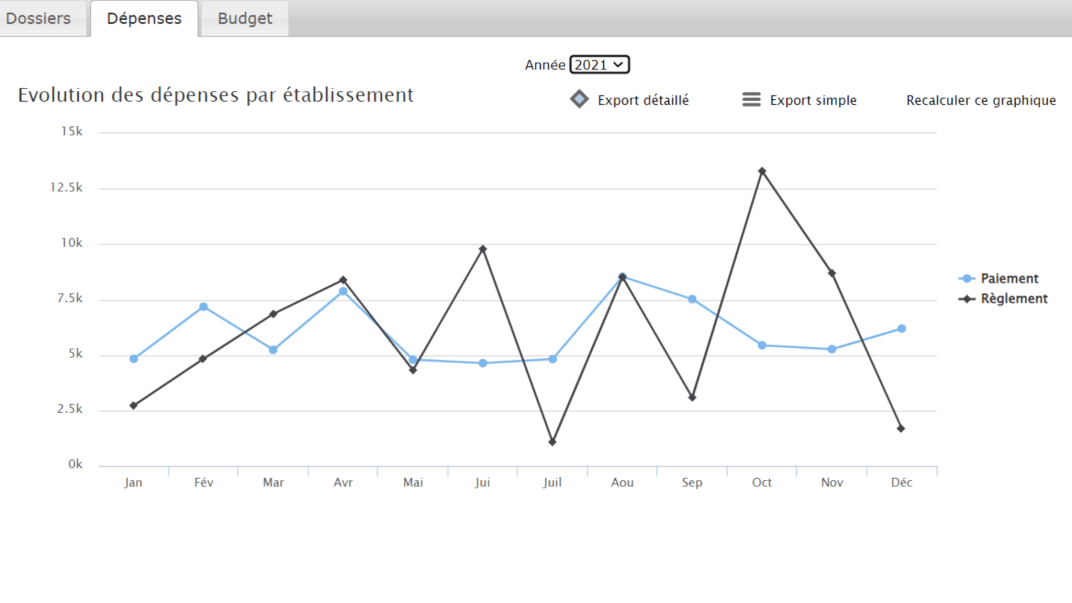Click the Règlement peak point in Oct
Image resolution: width=1072 pixels, height=603 pixels.
click(x=762, y=172)
